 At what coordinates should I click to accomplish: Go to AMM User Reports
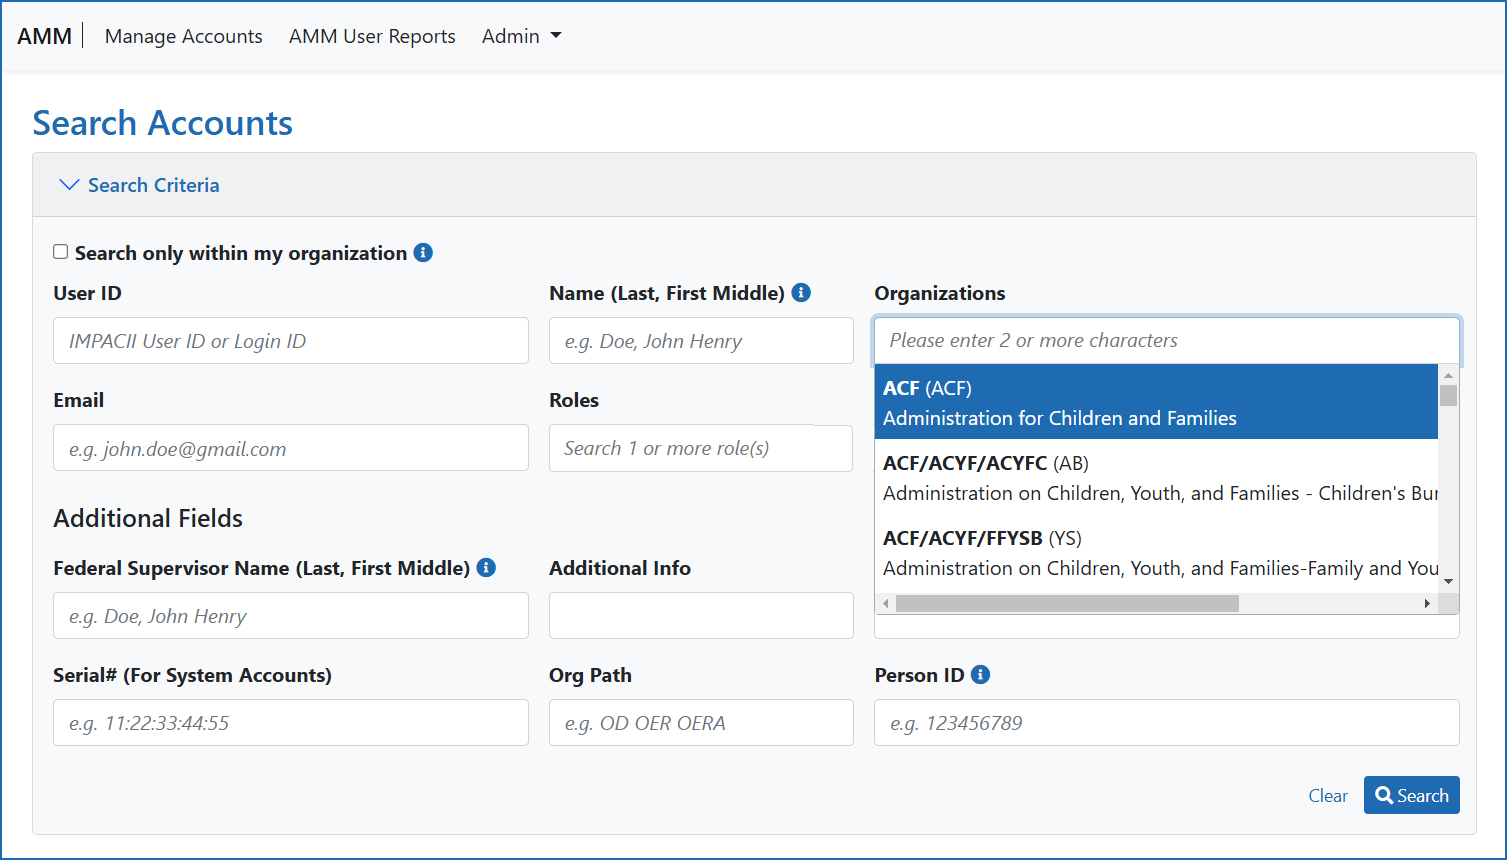click(372, 36)
